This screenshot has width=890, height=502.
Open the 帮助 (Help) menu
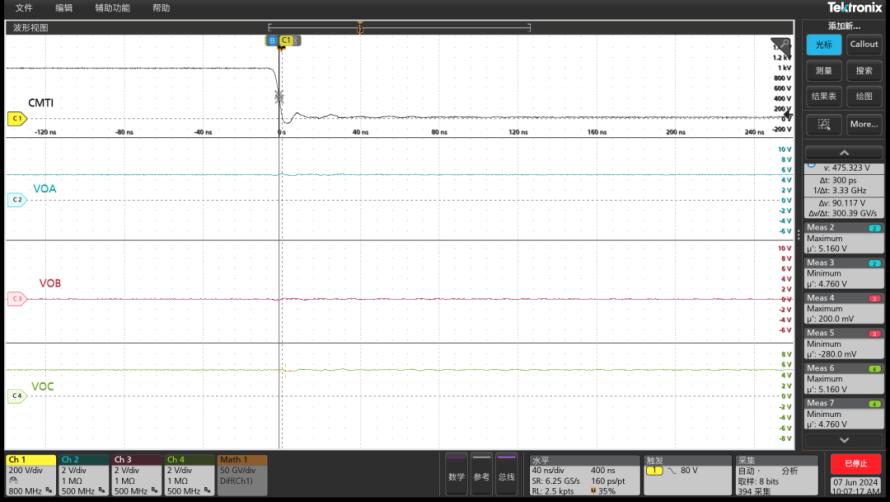click(x=161, y=8)
